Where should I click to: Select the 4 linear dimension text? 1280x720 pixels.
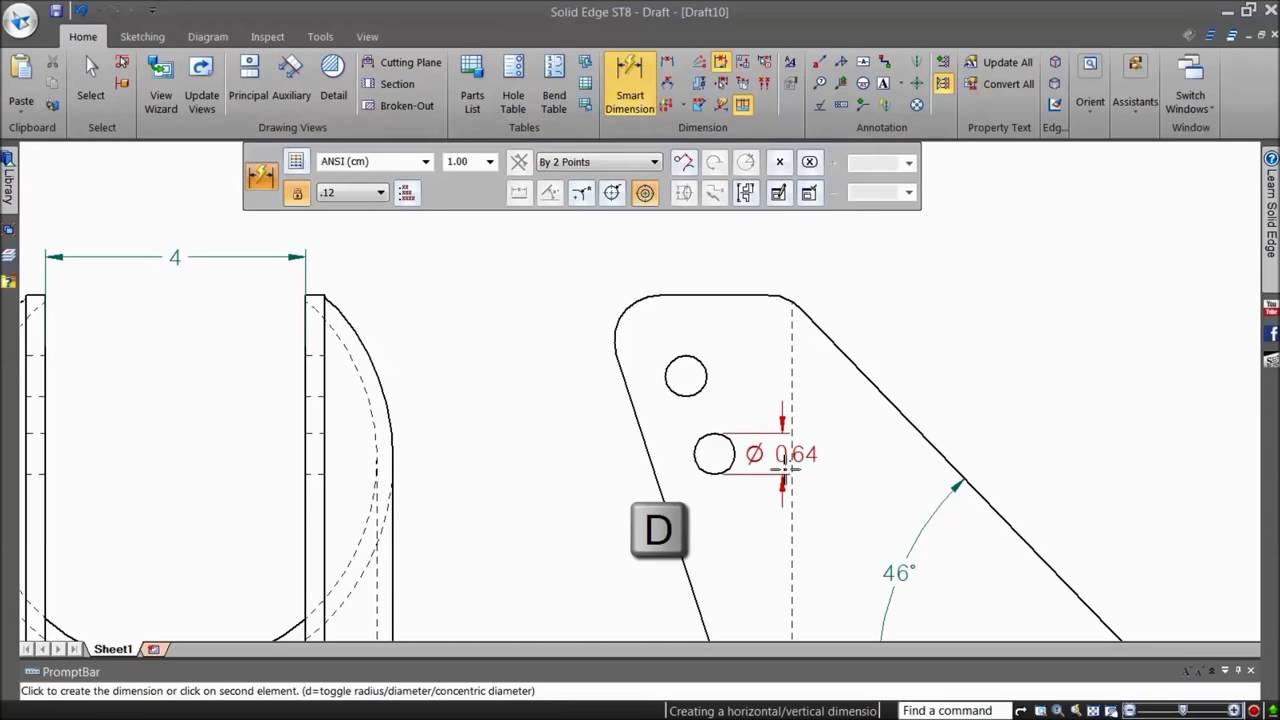pos(175,258)
